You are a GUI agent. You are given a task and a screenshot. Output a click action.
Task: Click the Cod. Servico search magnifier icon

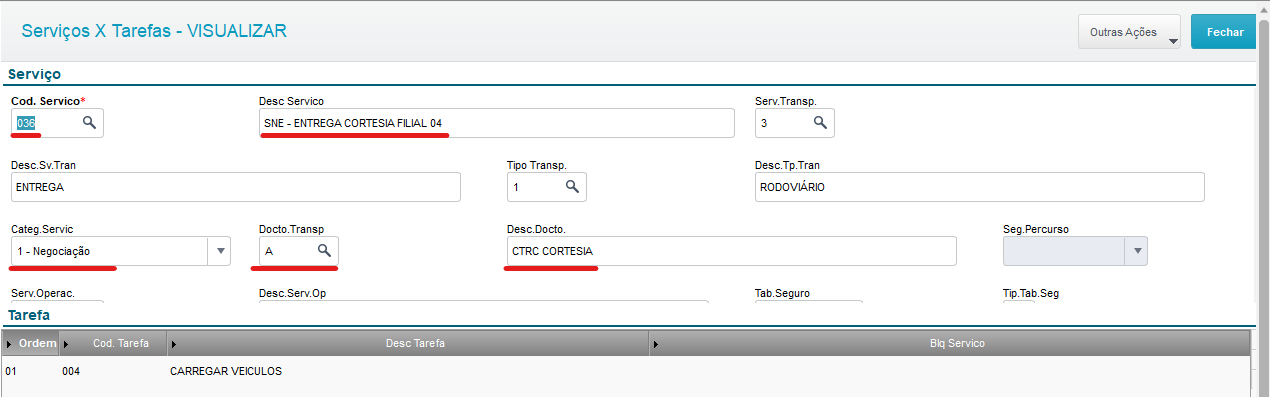89,122
